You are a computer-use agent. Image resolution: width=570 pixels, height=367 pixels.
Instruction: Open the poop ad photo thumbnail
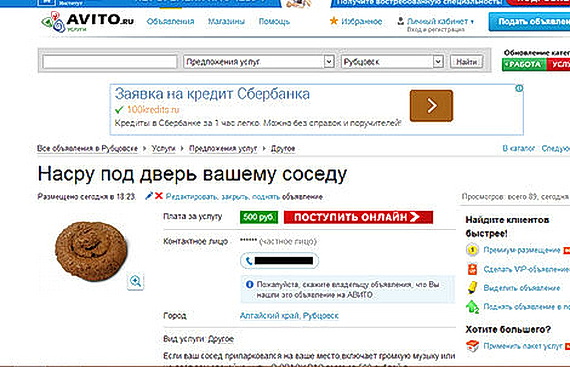click(x=91, y=251)
